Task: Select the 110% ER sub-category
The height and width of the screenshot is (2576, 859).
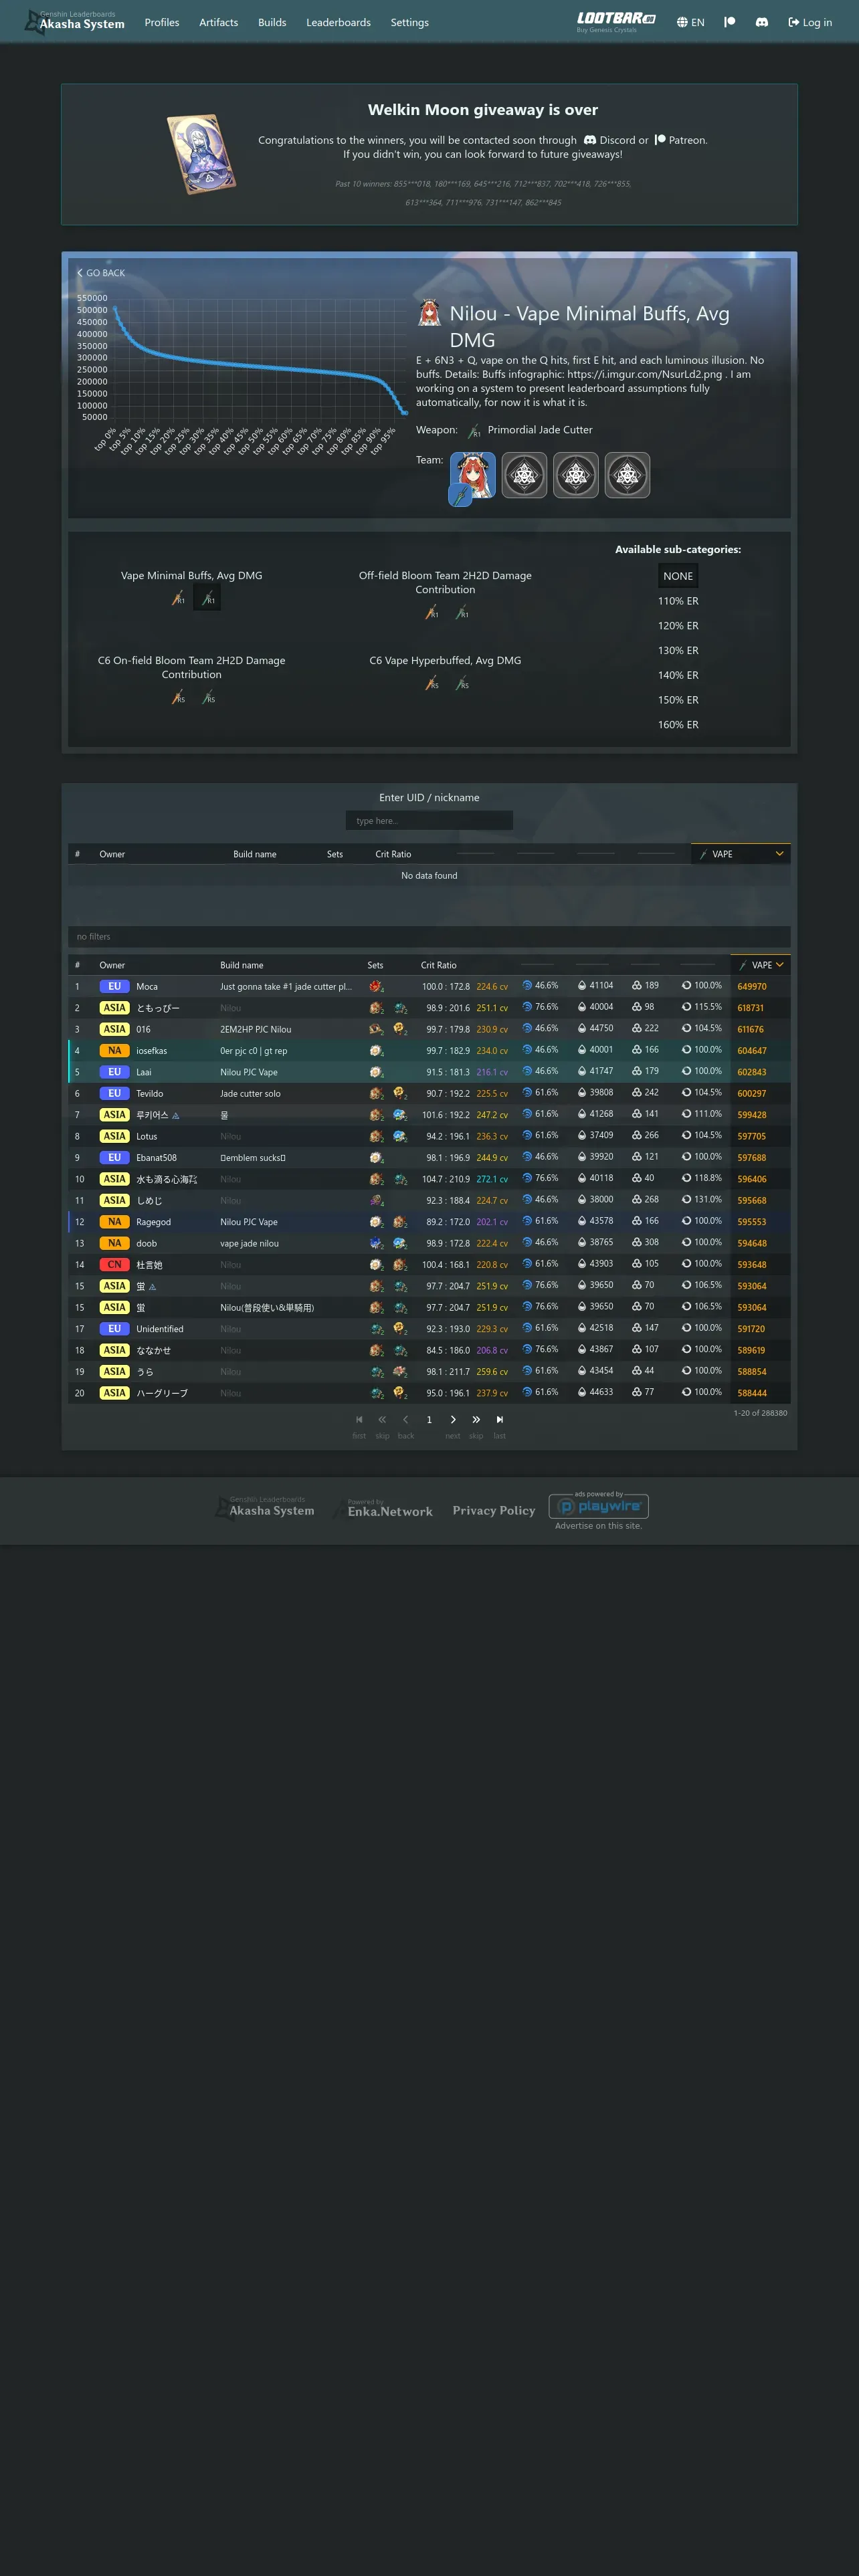Action: [678, 601]
